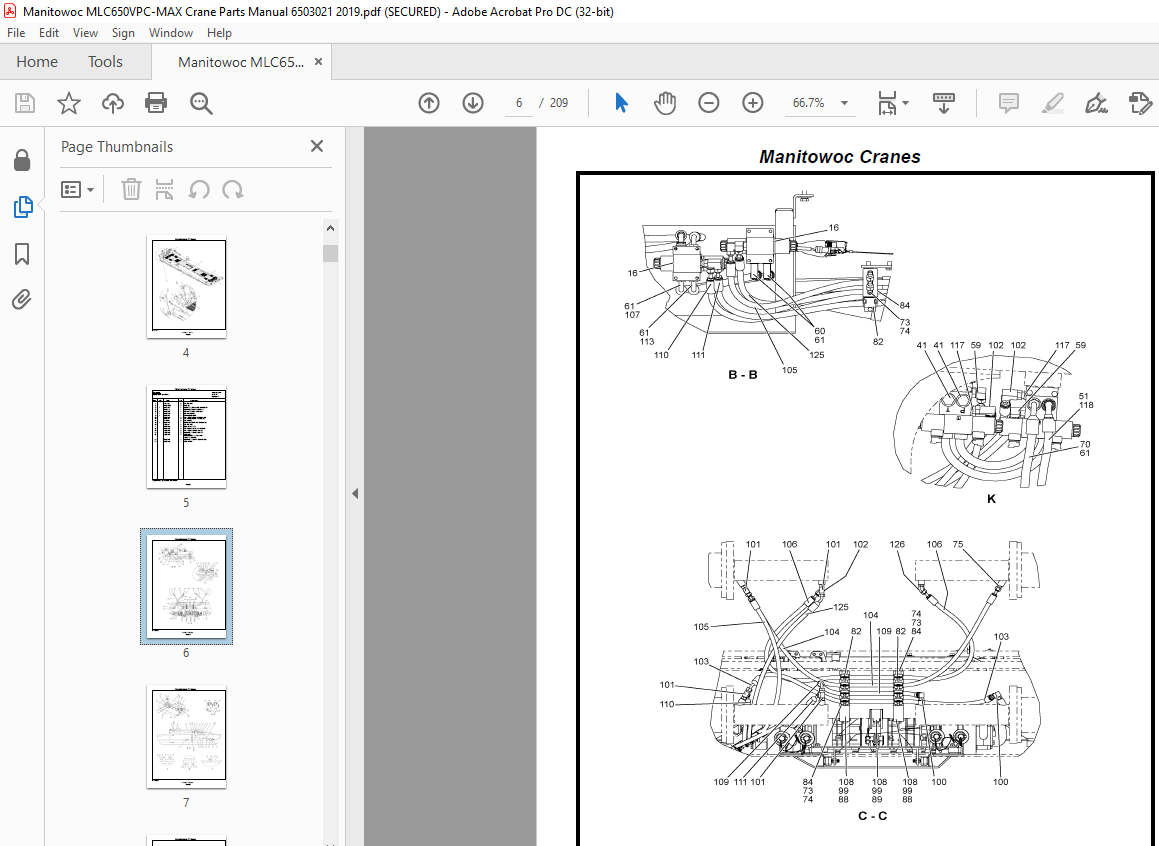This screenshot has width=1159, height=846.
Task: Click the Page Thumbnails panel title
Action: 117,146
